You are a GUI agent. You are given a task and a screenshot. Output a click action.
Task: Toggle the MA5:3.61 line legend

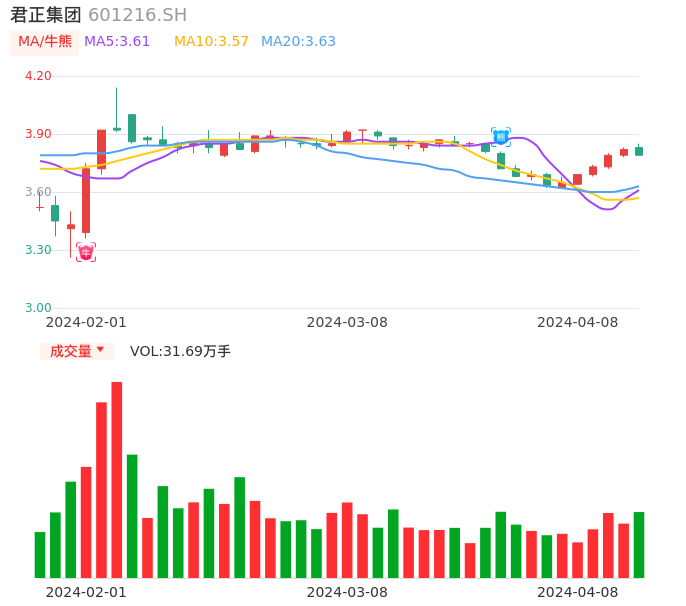(x=117, y=42)
